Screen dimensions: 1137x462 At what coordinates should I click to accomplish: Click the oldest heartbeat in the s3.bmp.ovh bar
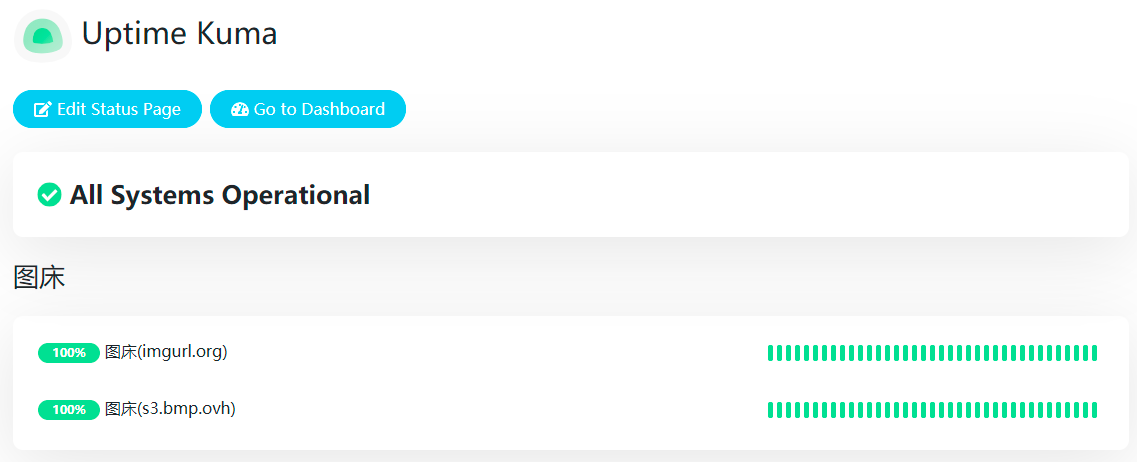pyautogui.click(x=771, y=410)
